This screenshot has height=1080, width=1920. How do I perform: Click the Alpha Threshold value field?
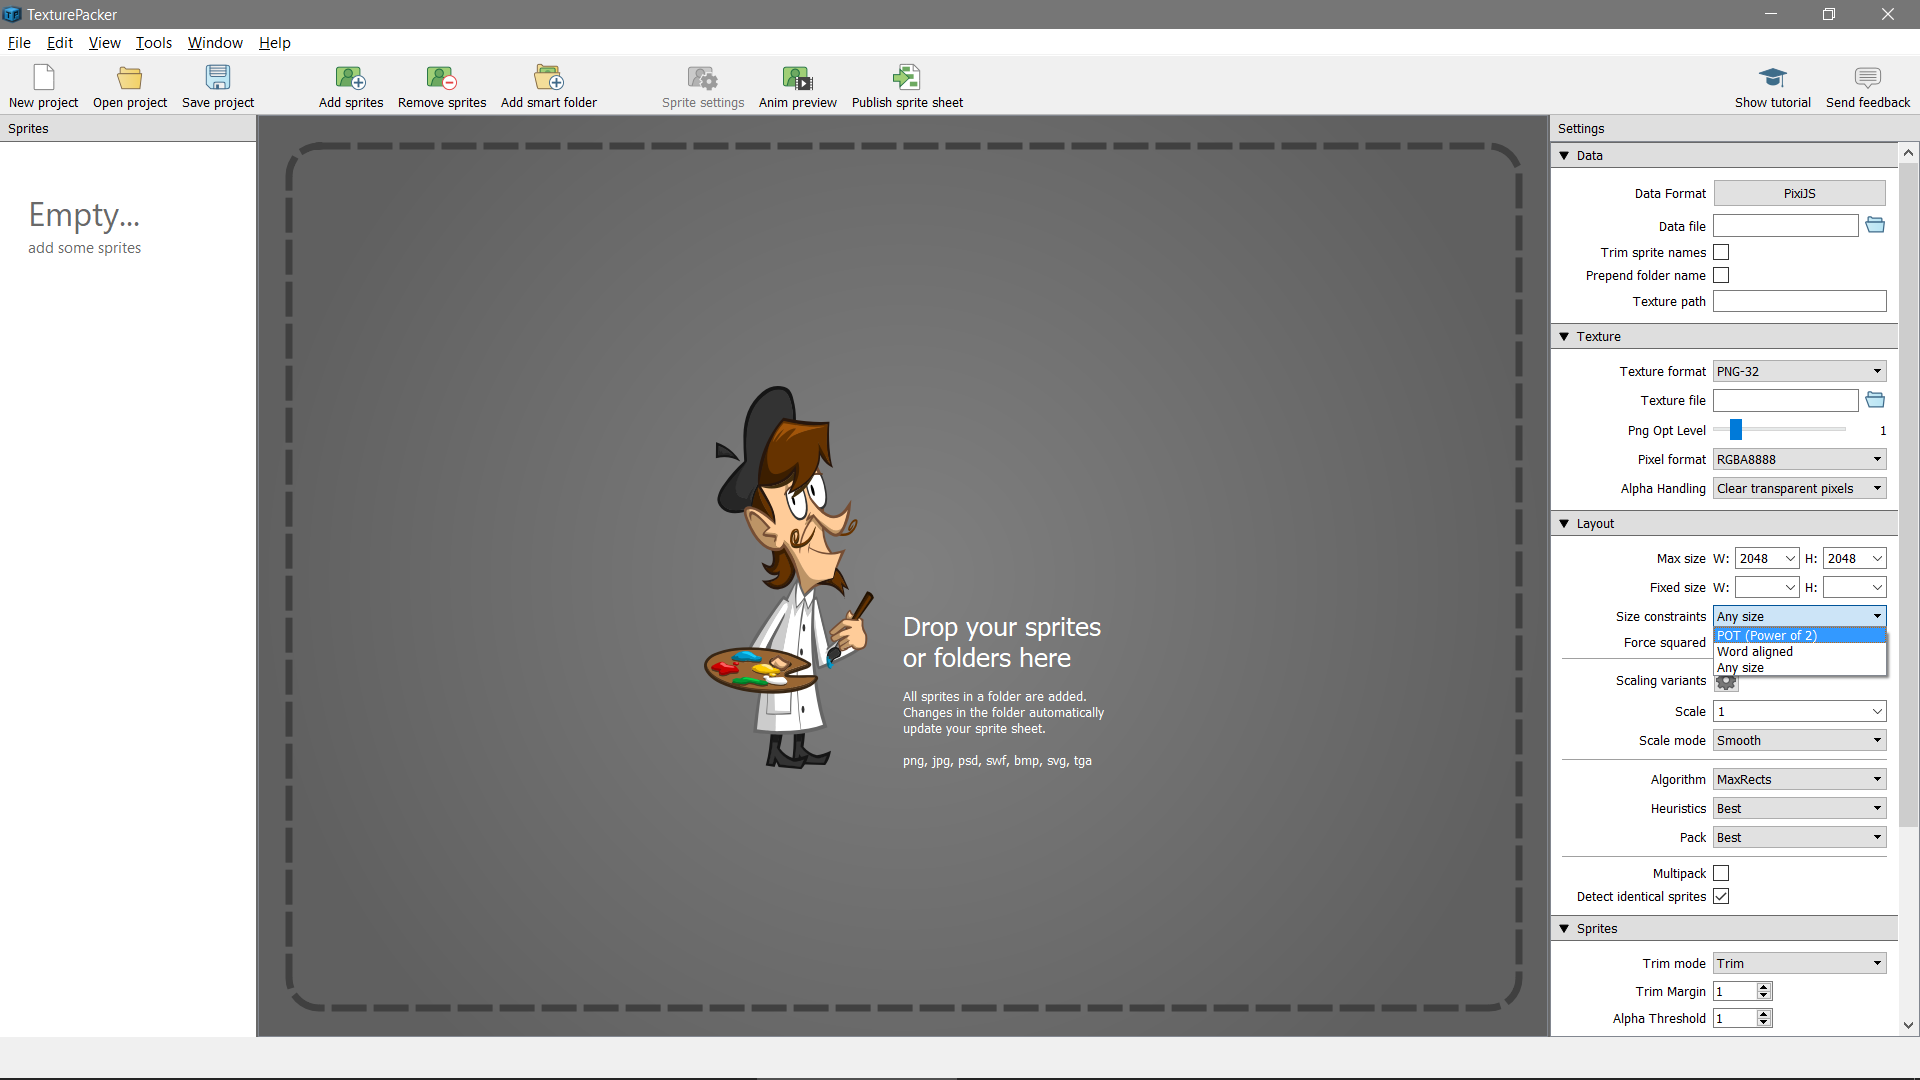point(1734,1018)
